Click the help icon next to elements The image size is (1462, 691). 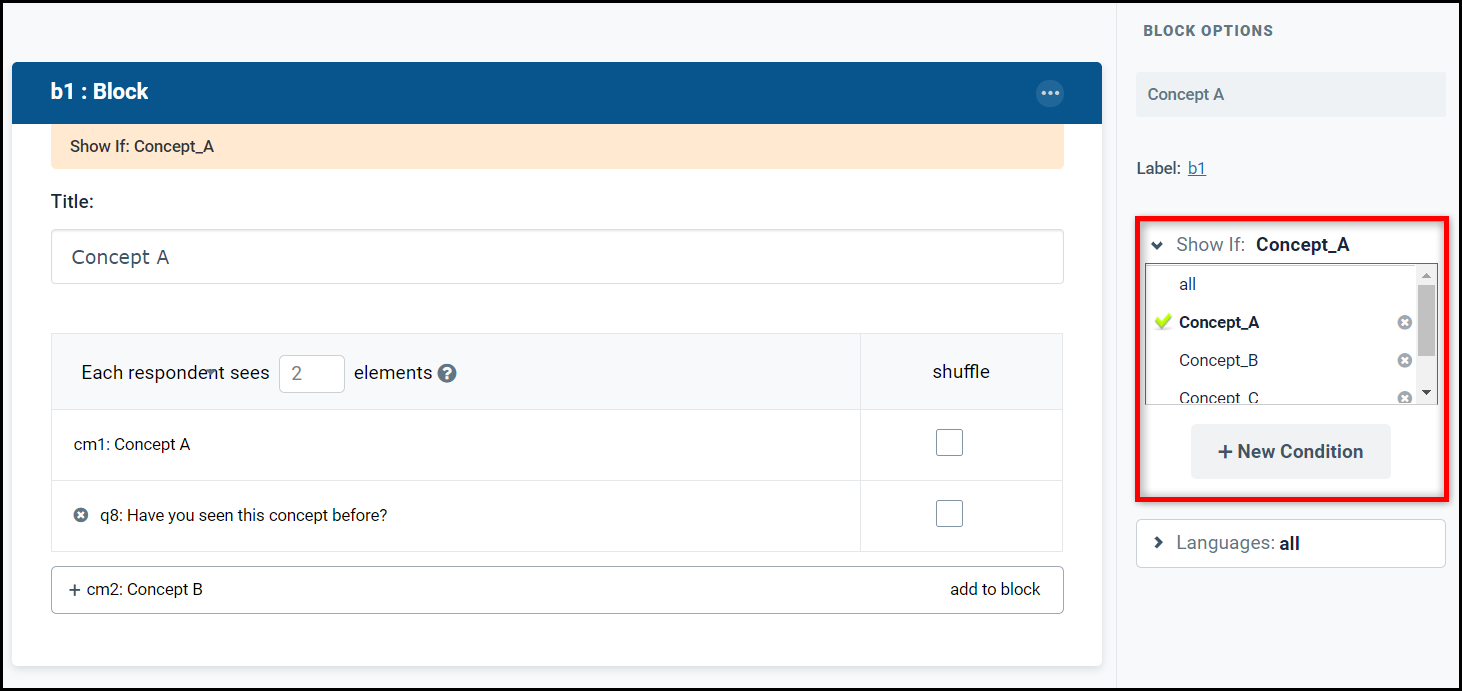point(447,373)
